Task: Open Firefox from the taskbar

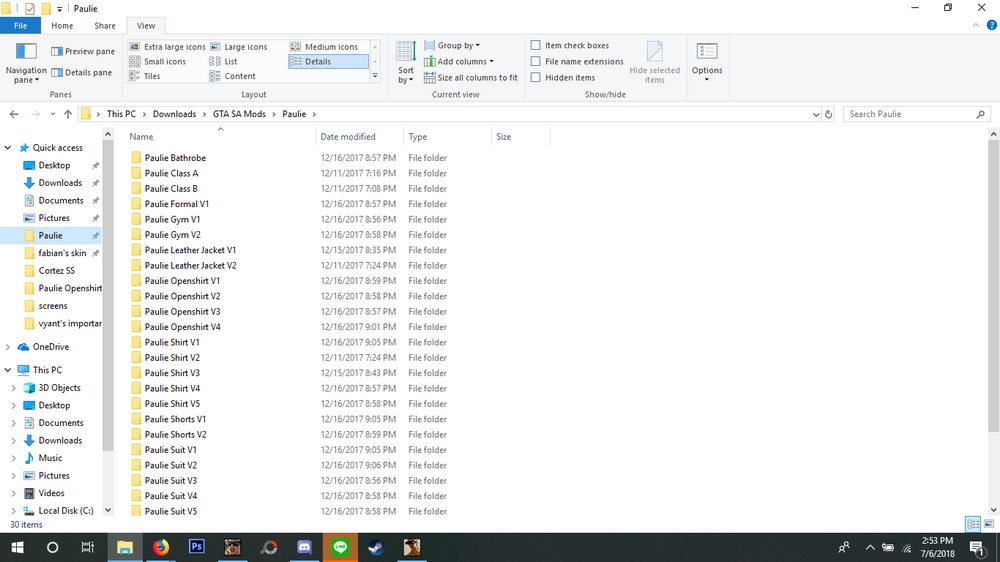Action: click(161, 547)
